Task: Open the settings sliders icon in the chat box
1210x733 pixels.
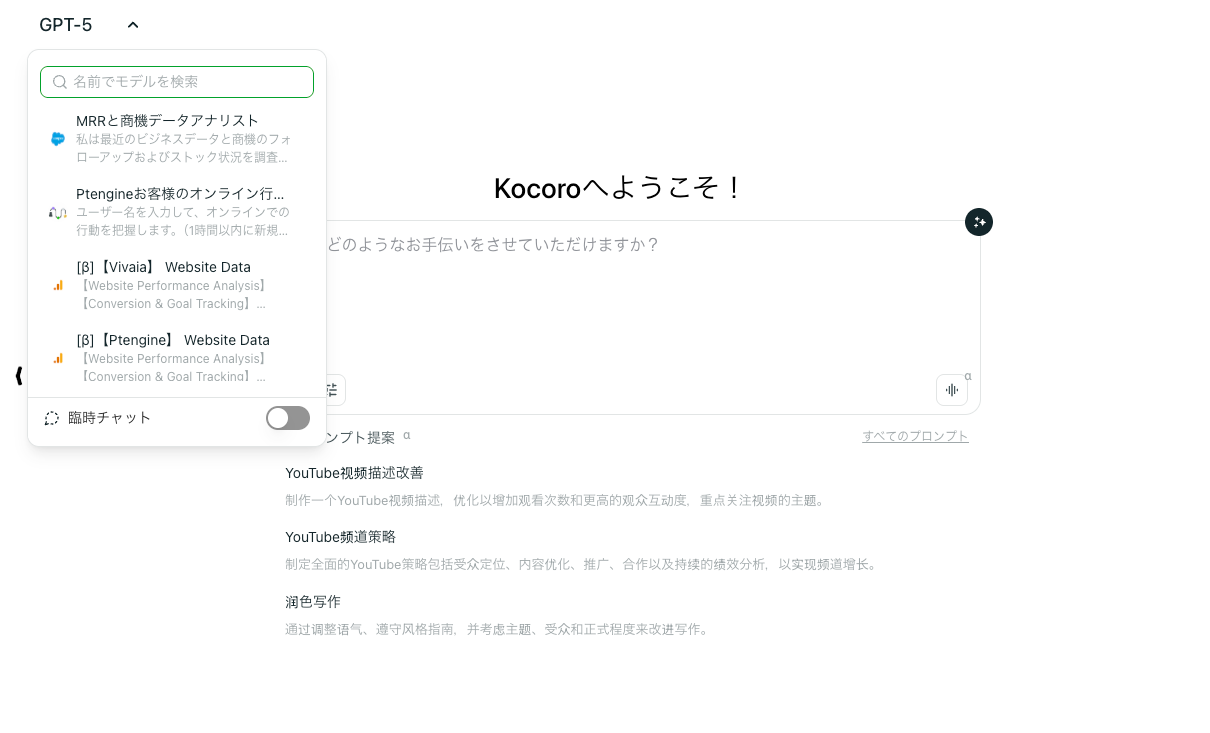Action: (332, 390)
